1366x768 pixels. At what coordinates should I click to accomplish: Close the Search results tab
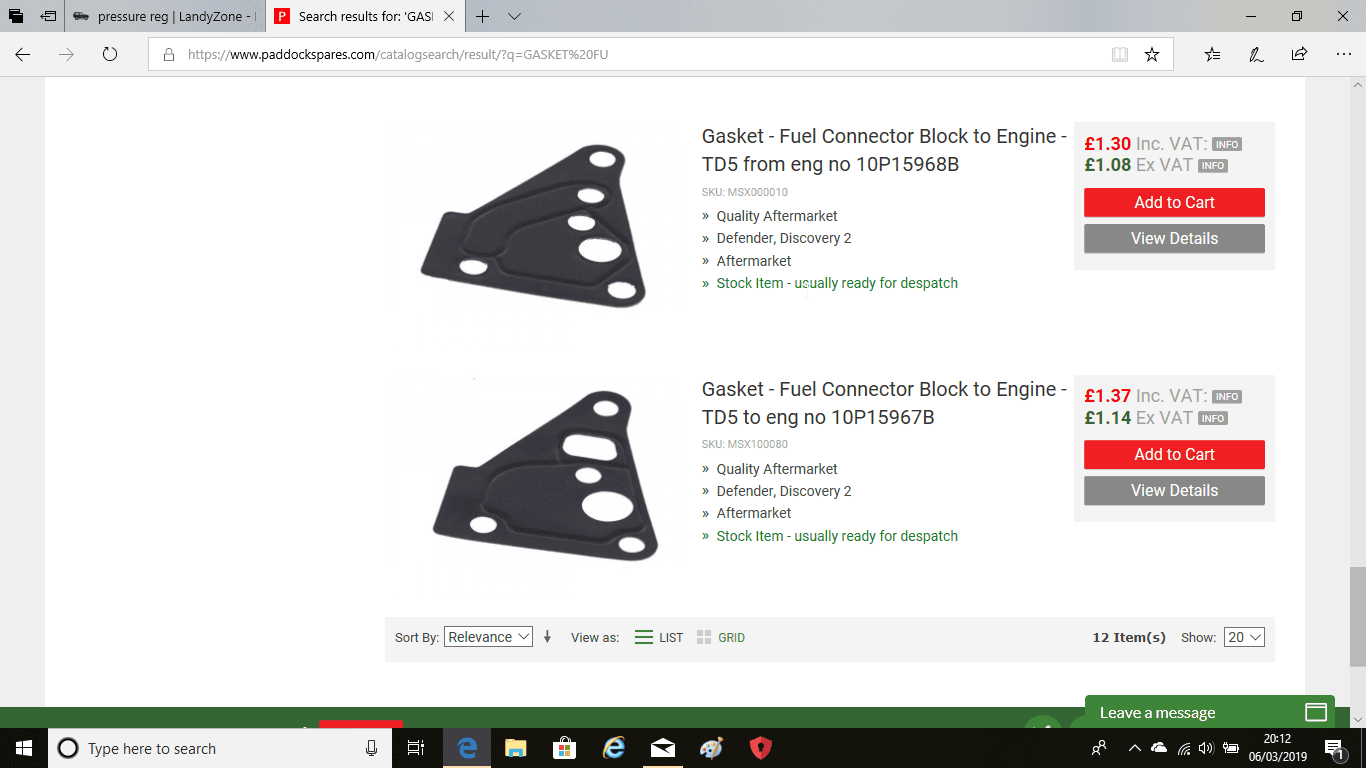(448, 16)
